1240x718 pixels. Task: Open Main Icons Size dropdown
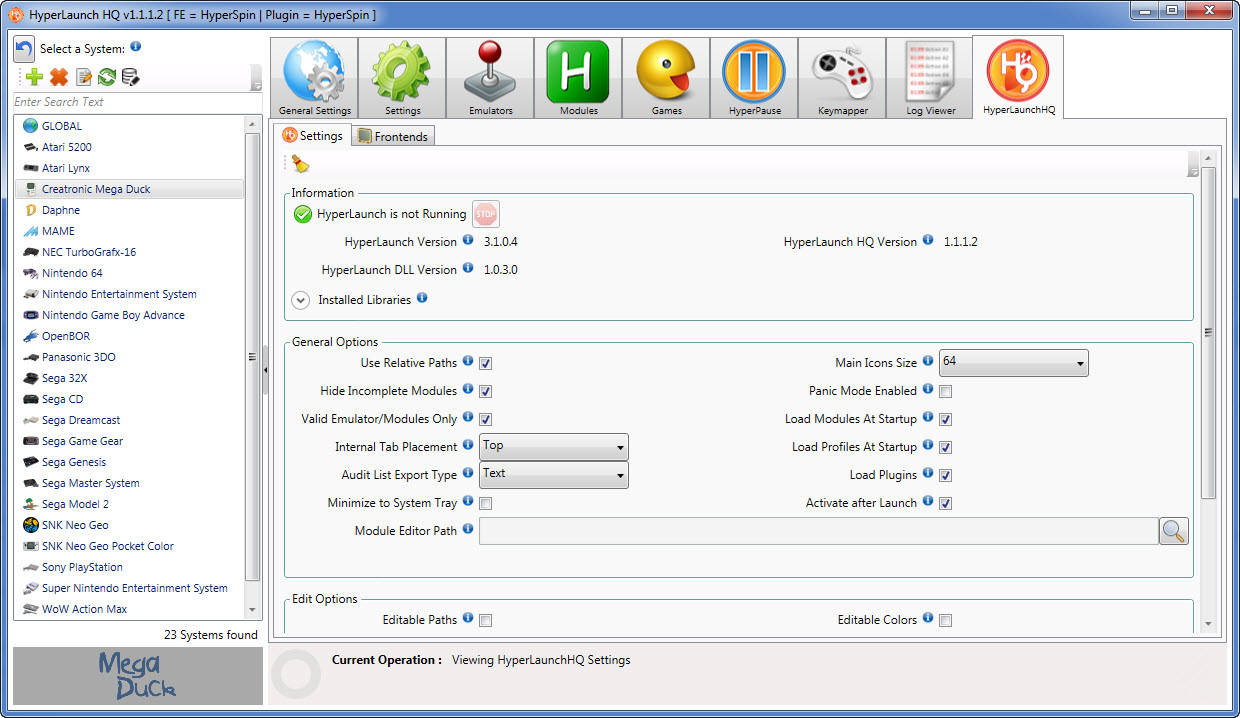tap(1014, 363)
